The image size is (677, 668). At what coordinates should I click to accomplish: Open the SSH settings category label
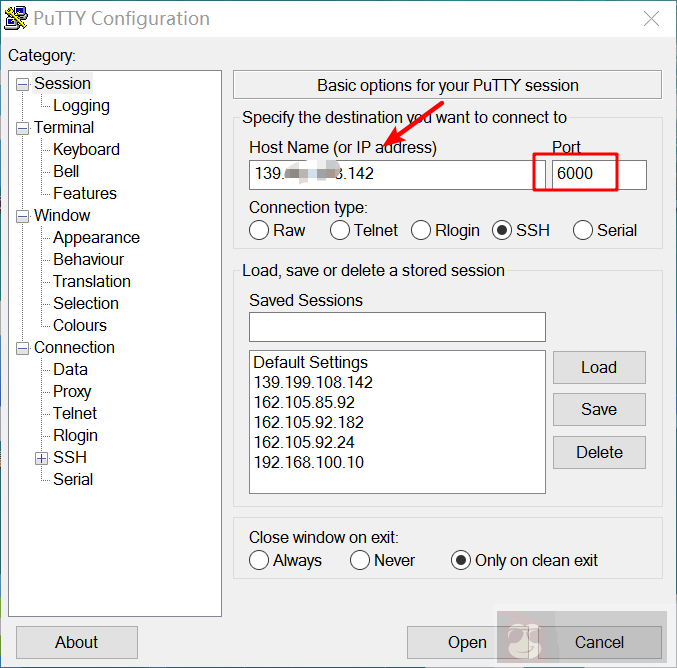point(70,458)
